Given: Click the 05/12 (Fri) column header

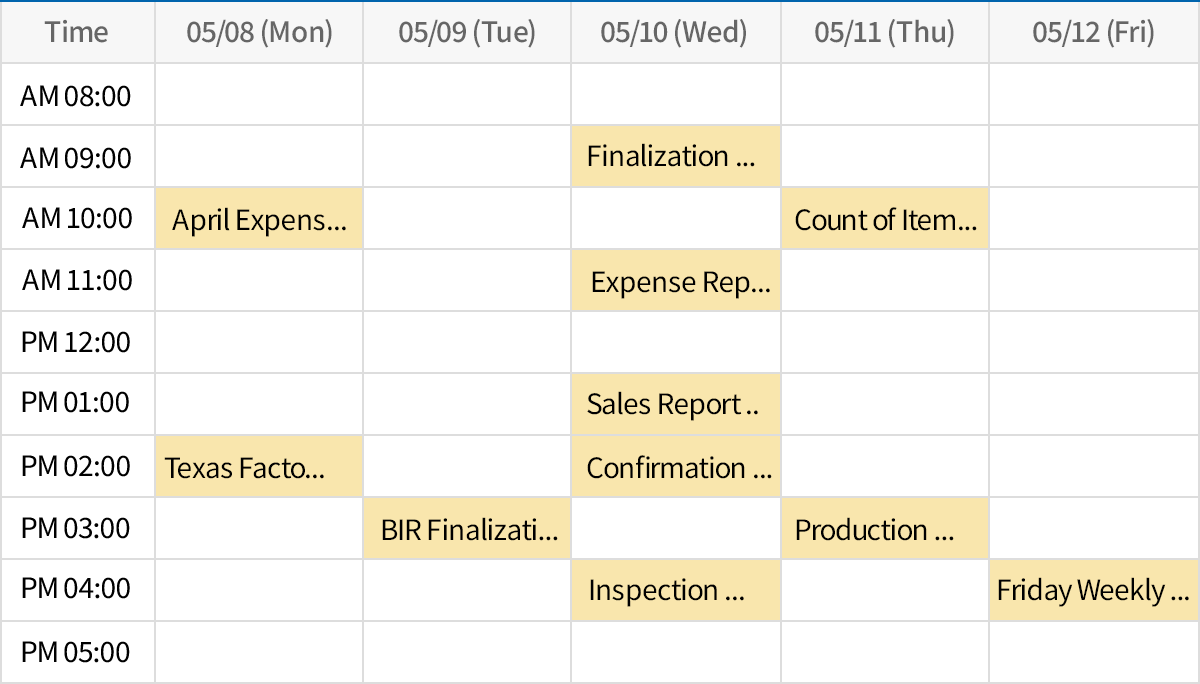Looking at the screenshot, I should (x=1093, y=33).
